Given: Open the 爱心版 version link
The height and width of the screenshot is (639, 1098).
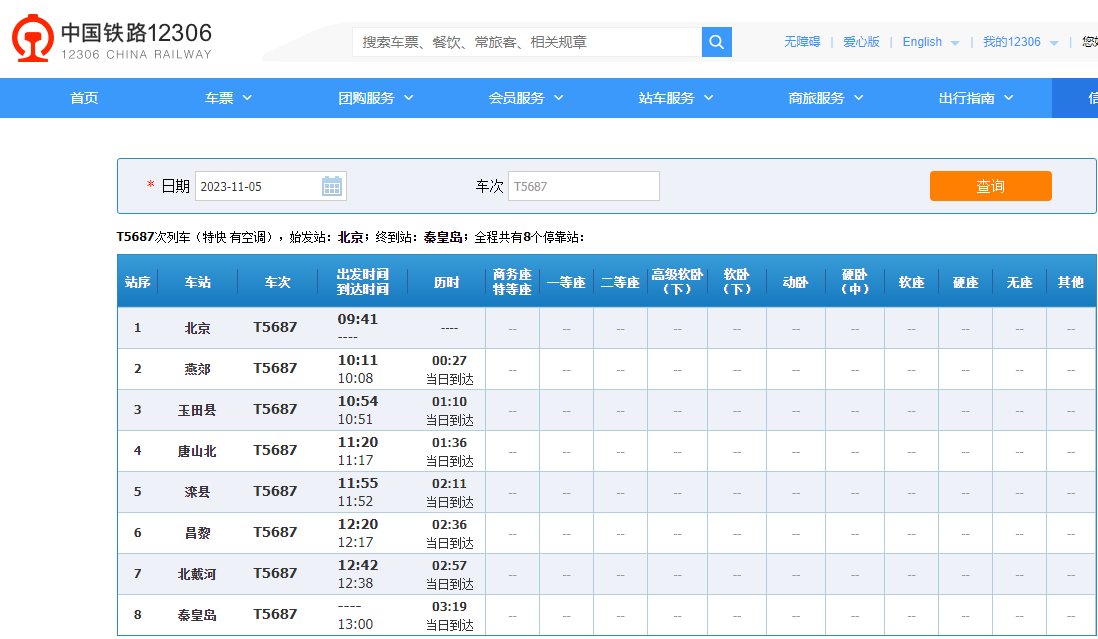Looking at the screenshot, I should [860, 42].
